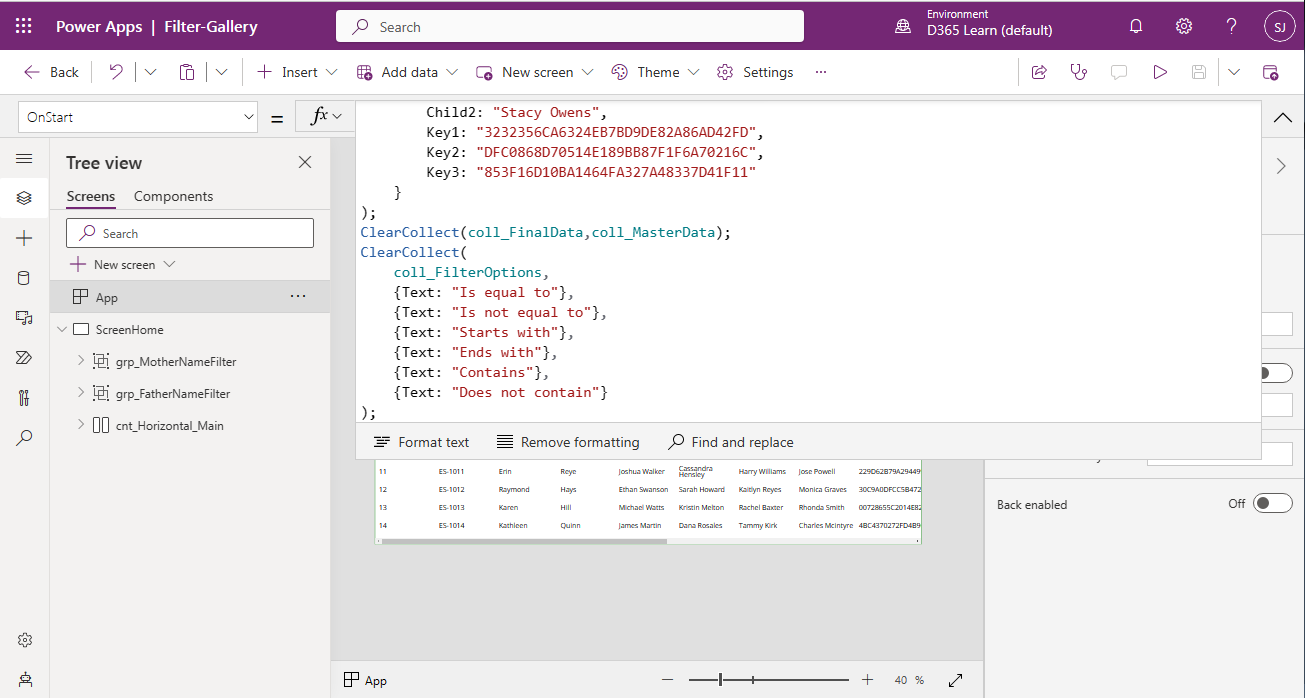This screenshot has width=1305, height=698.
Task: Open the Power Automate pane icon
Action: coord(25,358)
